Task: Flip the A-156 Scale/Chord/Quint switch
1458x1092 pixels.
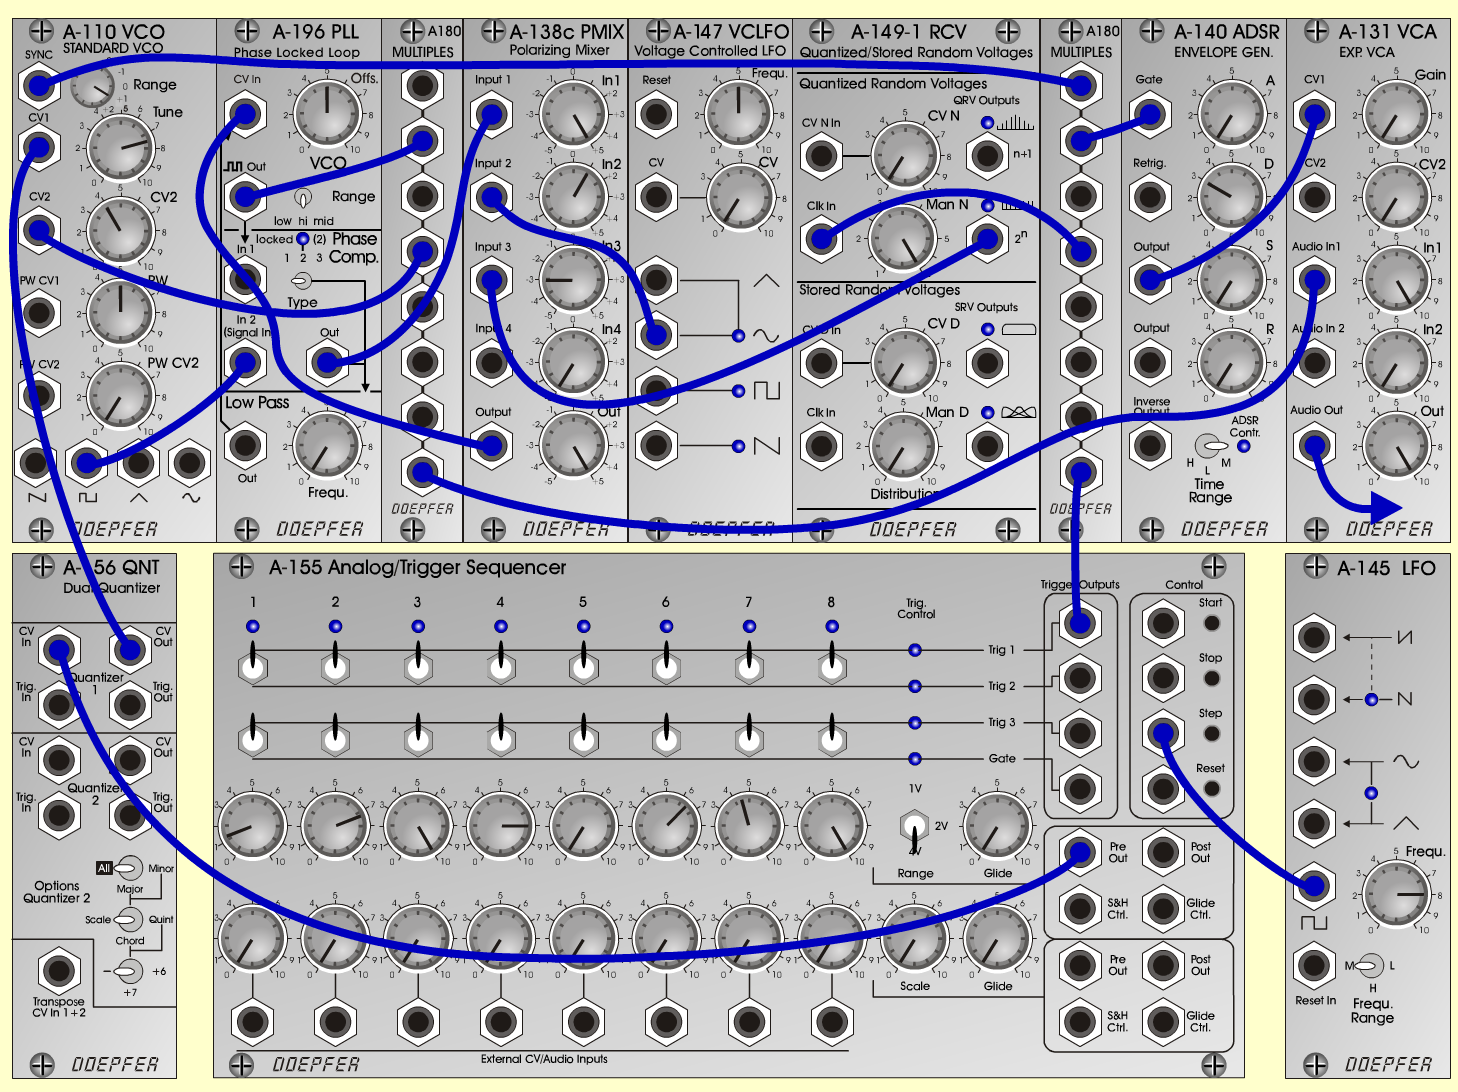Action: point(130,919)
